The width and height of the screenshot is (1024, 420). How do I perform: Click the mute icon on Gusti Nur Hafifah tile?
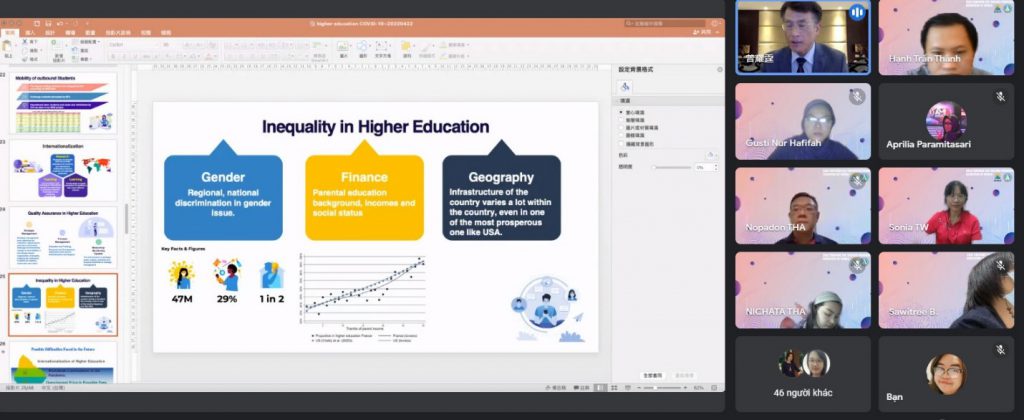pos(857,97)
